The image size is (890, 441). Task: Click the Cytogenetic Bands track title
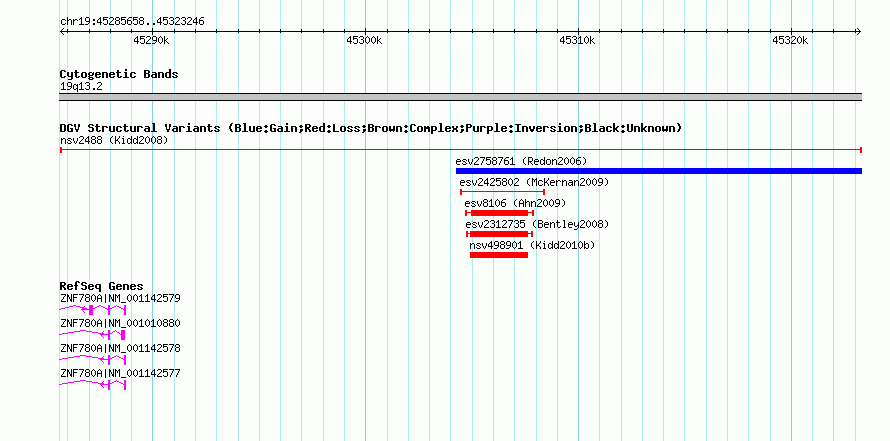pos(119,74)
